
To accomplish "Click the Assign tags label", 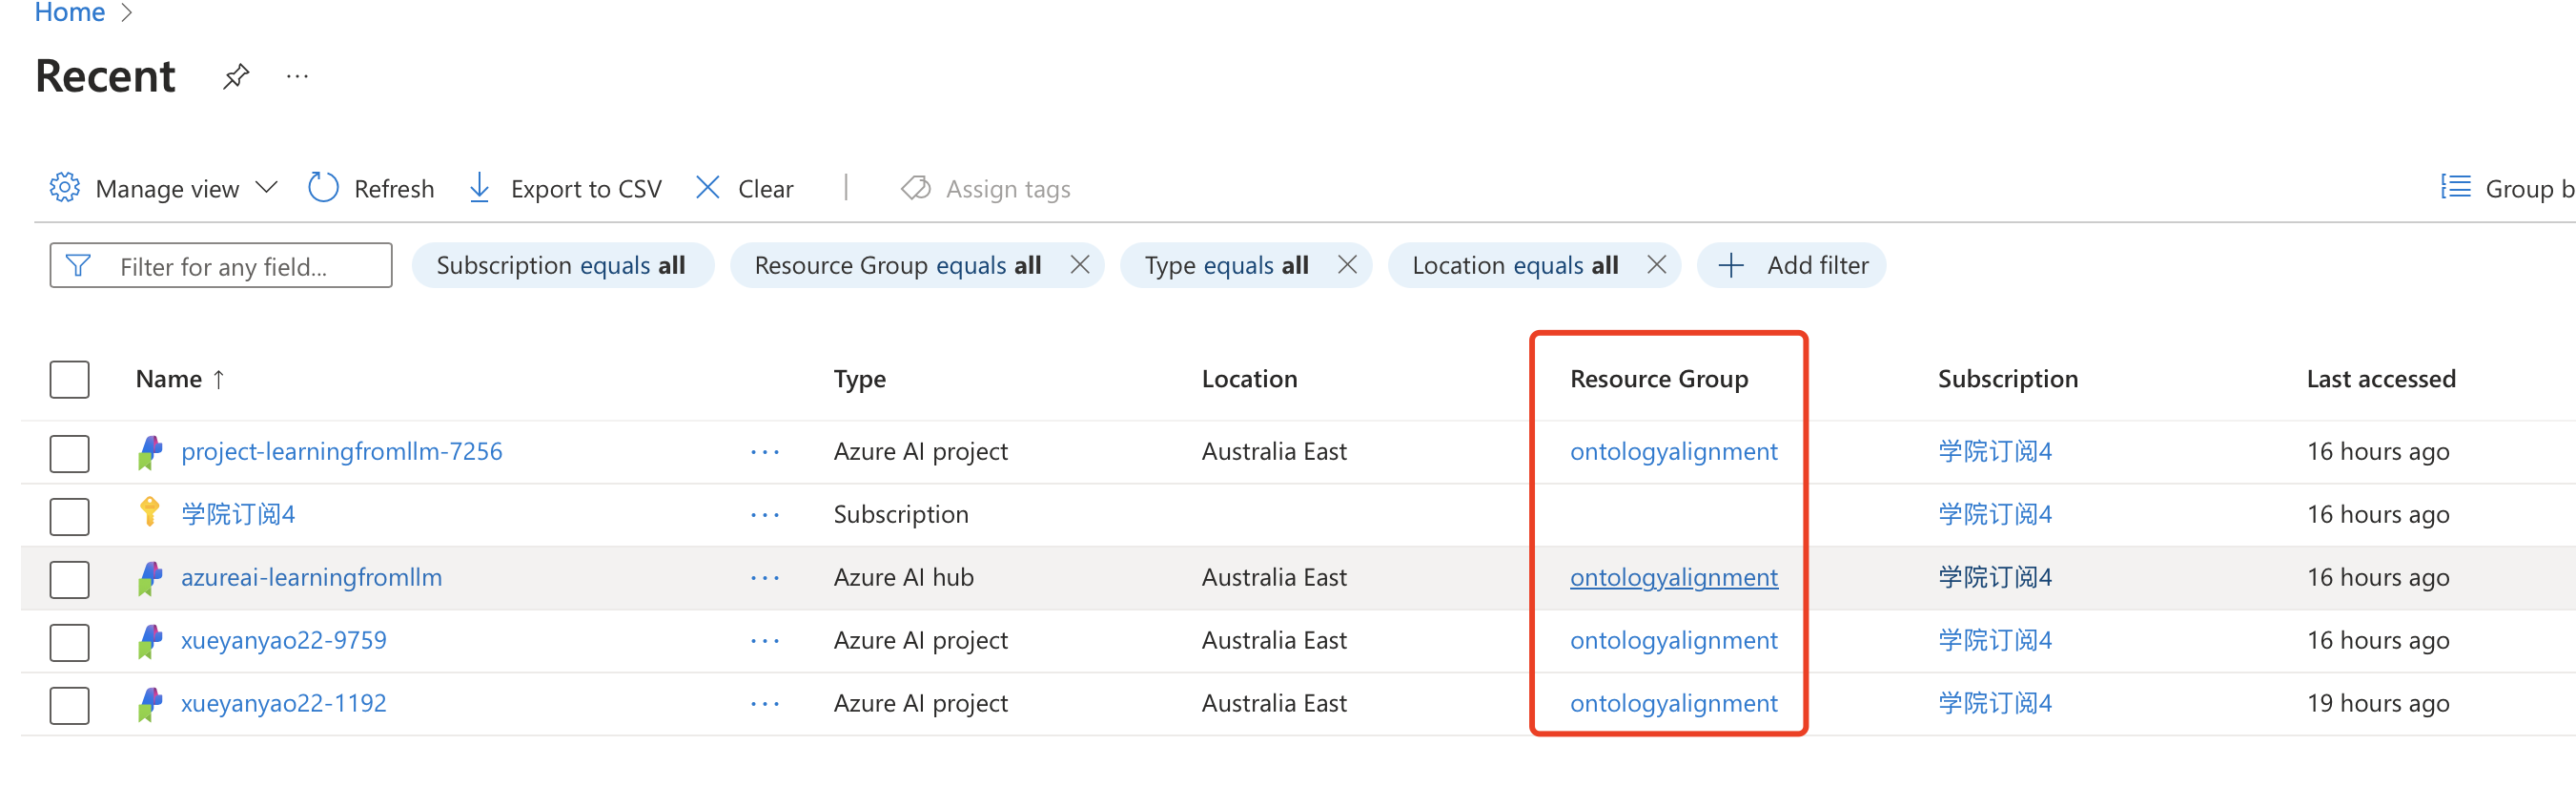I will click(1008, 189).
